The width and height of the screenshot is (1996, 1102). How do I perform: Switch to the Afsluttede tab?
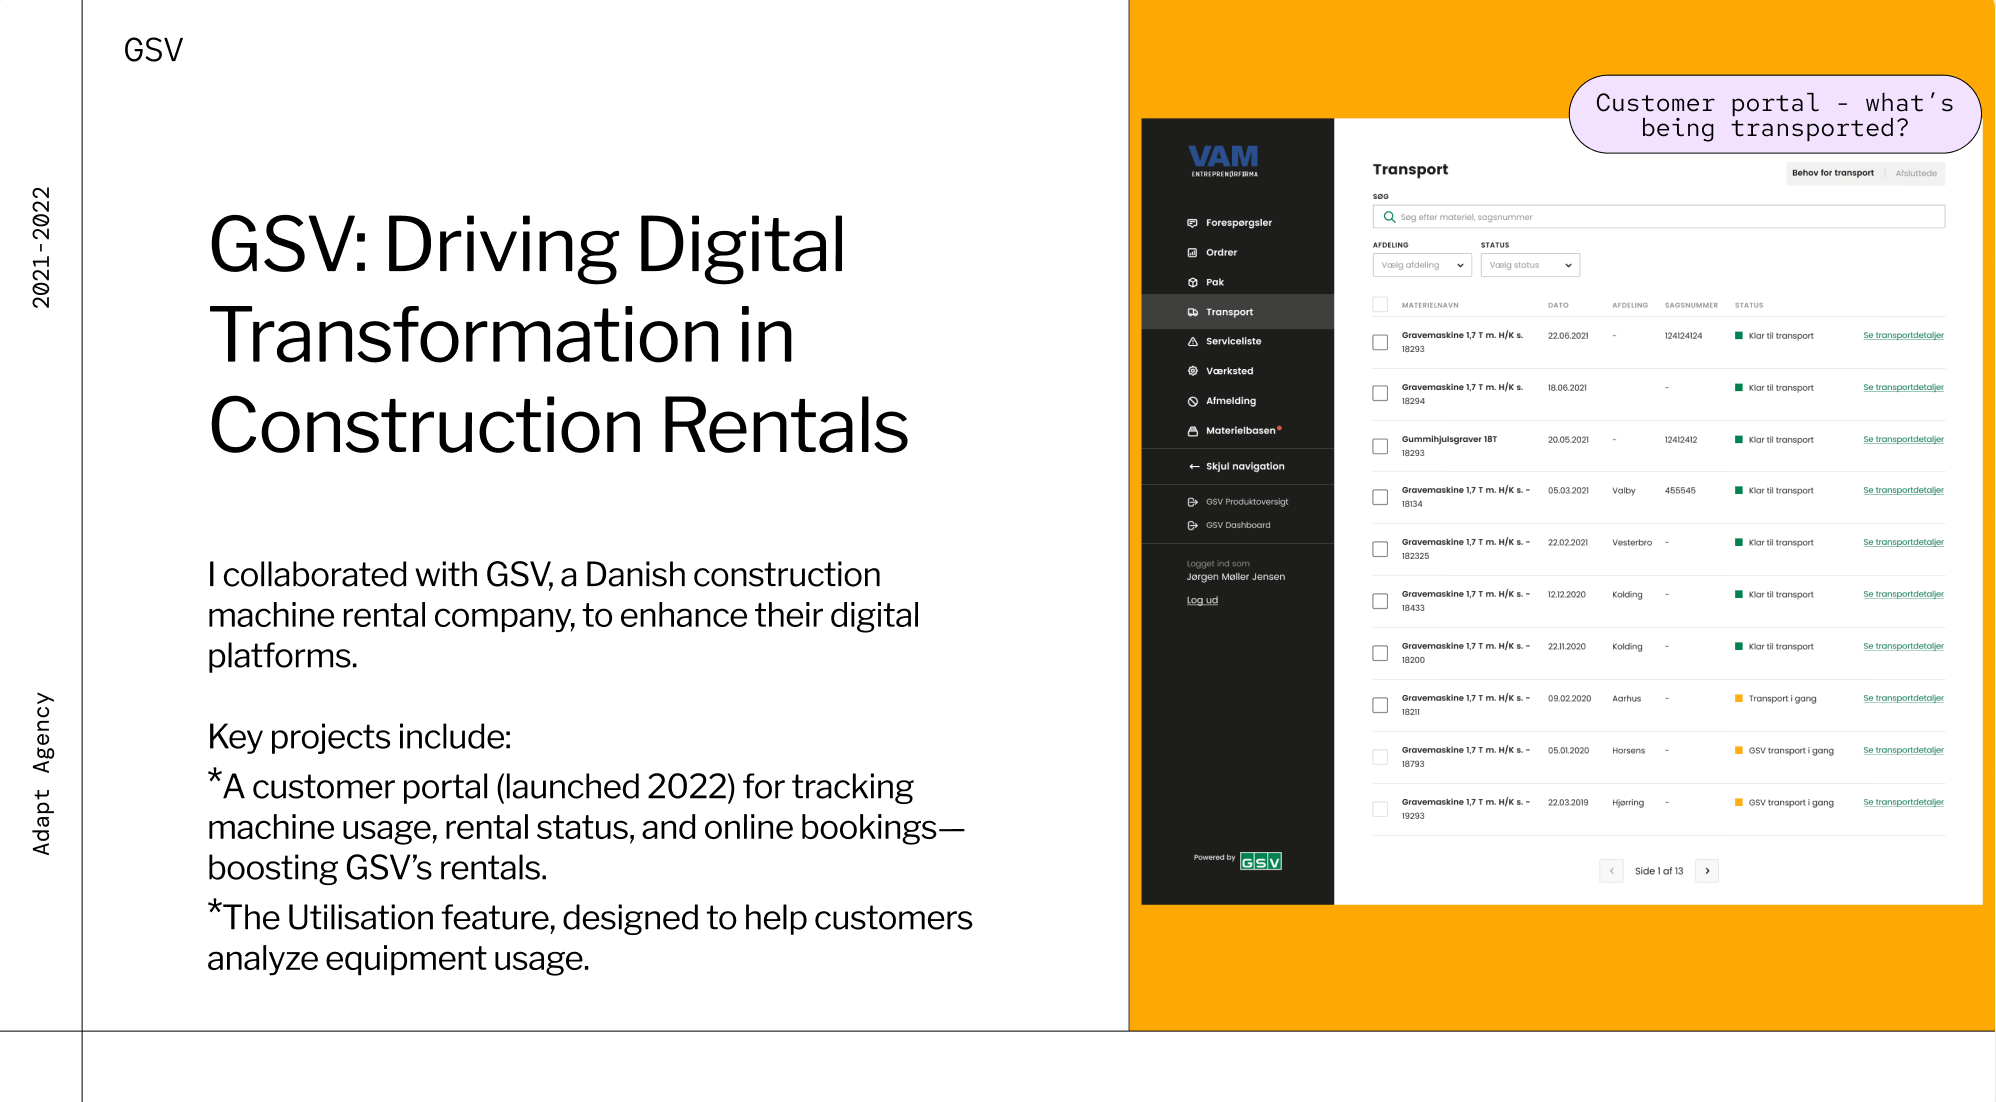(1915, 174)
